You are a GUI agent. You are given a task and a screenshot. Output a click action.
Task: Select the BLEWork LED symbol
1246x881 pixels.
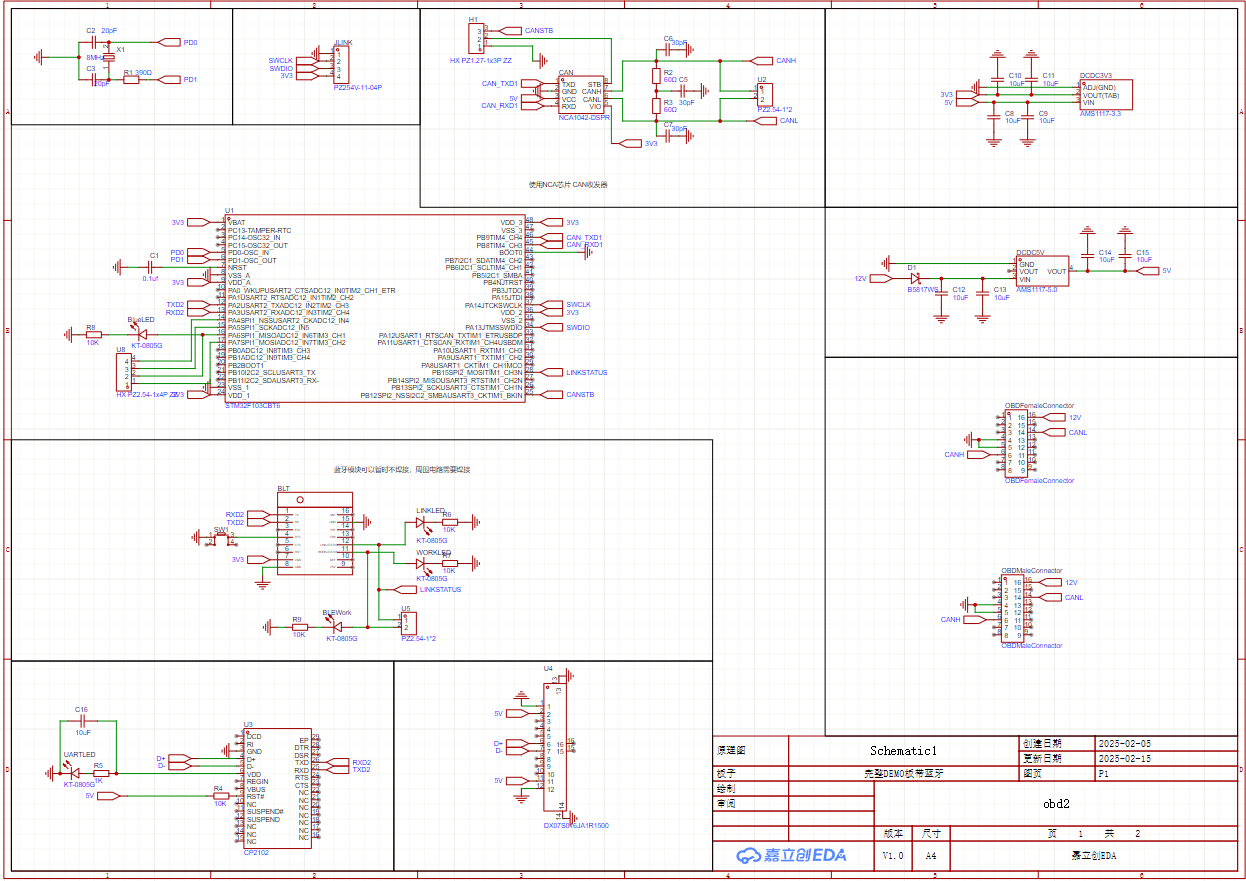click(x=335, y=627)
